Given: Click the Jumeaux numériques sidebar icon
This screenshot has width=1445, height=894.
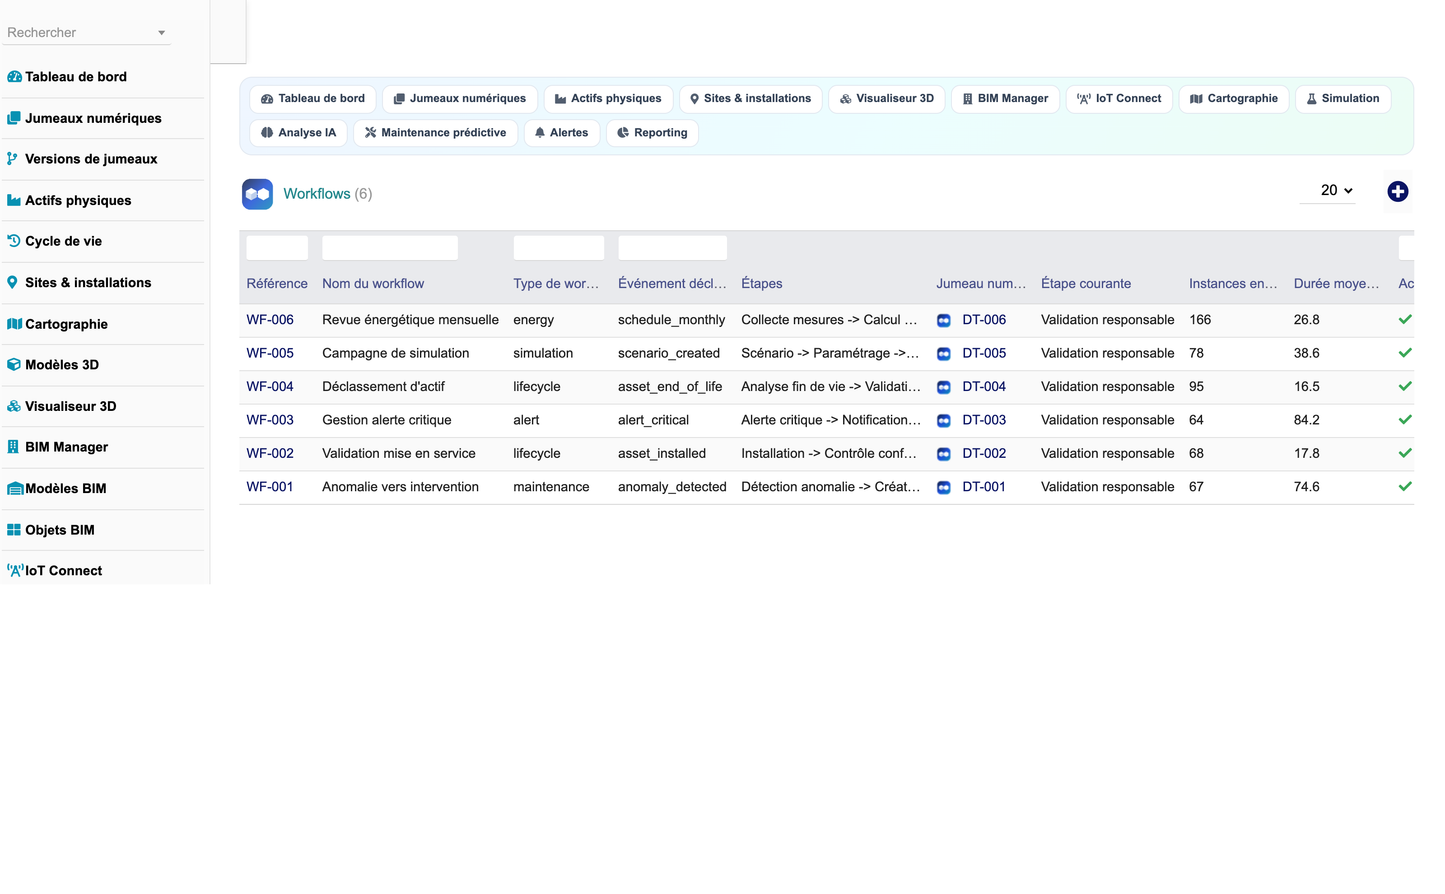Looking at the screenshot, I should (x=14, y=118).
